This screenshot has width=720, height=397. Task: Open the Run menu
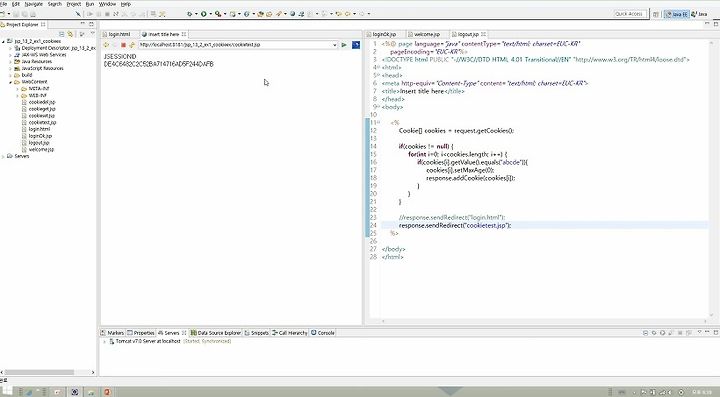click(90, 4)
